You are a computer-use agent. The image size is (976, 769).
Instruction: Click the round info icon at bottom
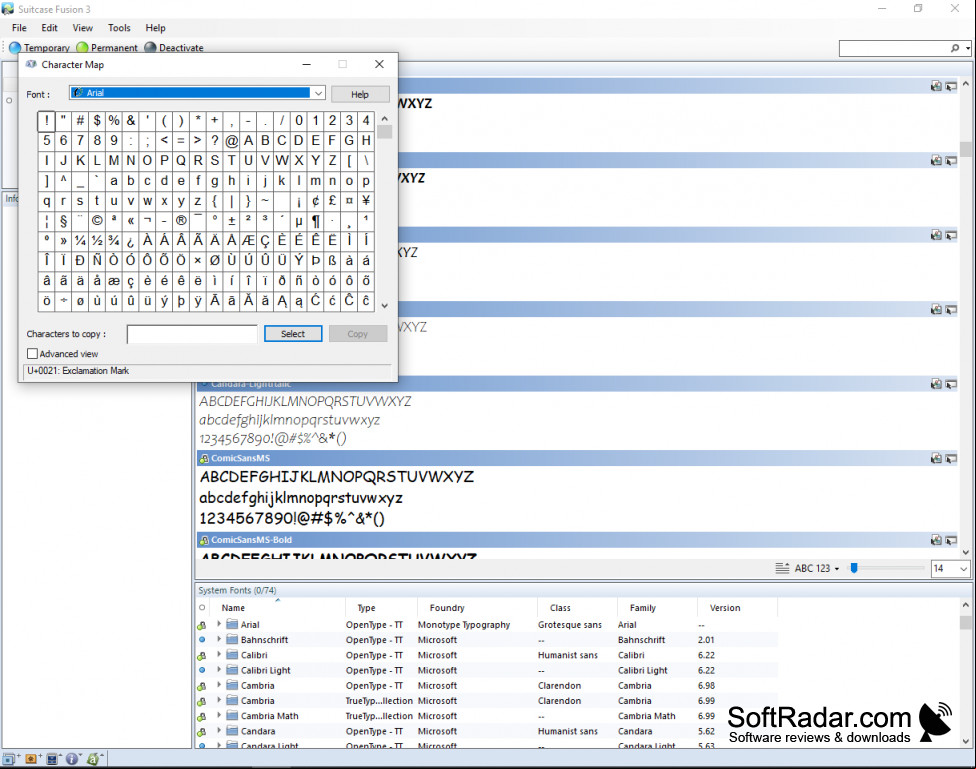pos(72,759)
